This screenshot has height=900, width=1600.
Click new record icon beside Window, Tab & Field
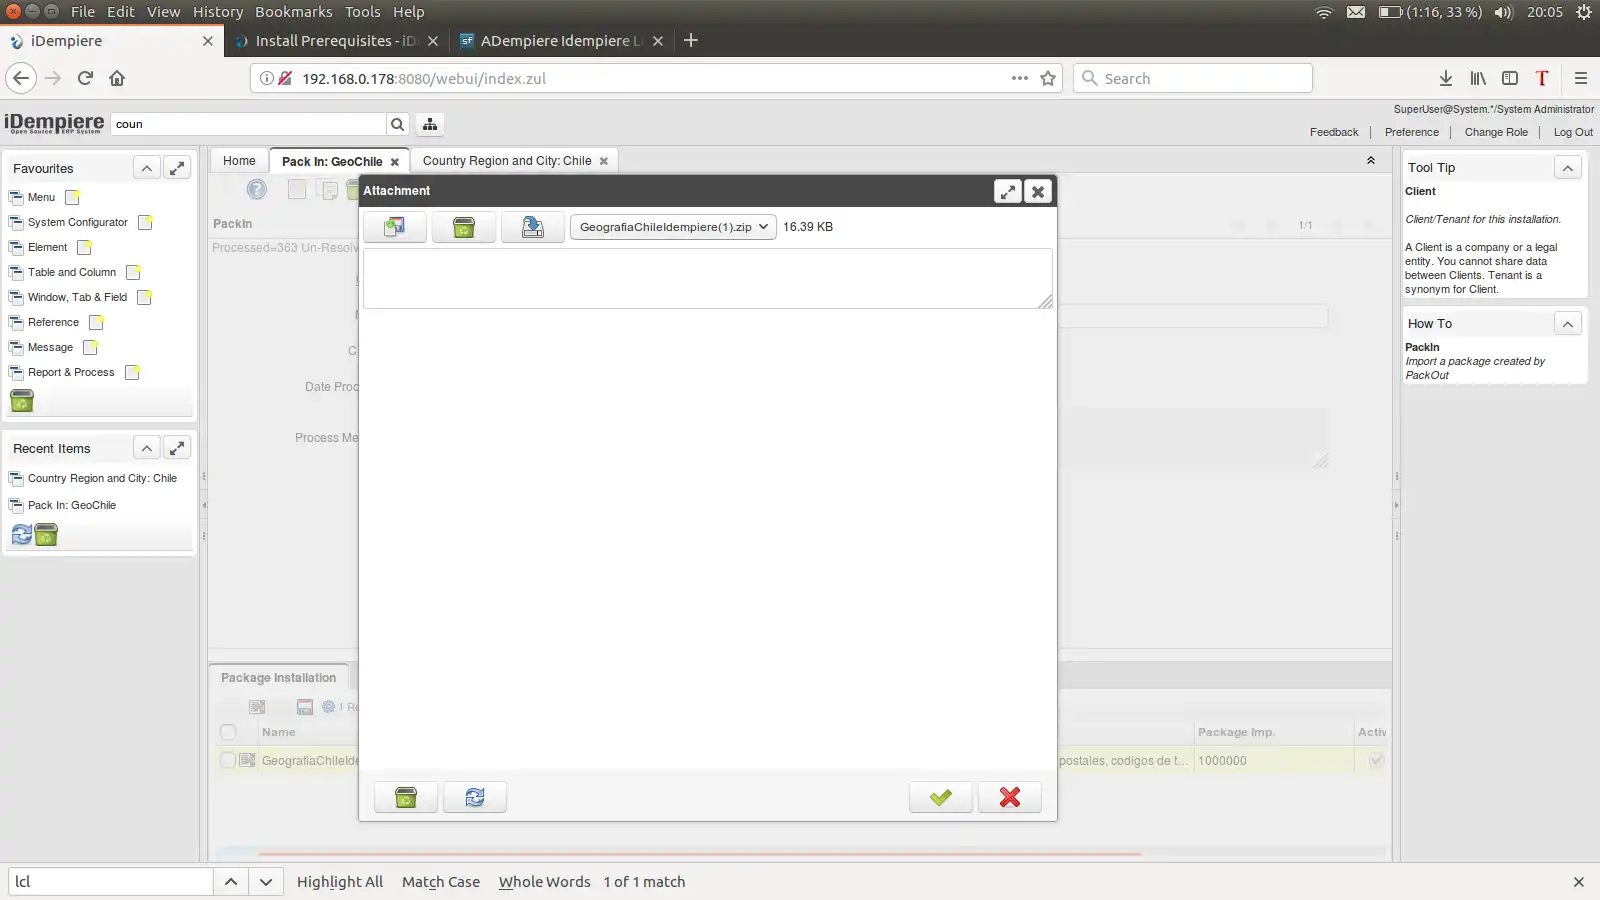click(x=144, y=297)
